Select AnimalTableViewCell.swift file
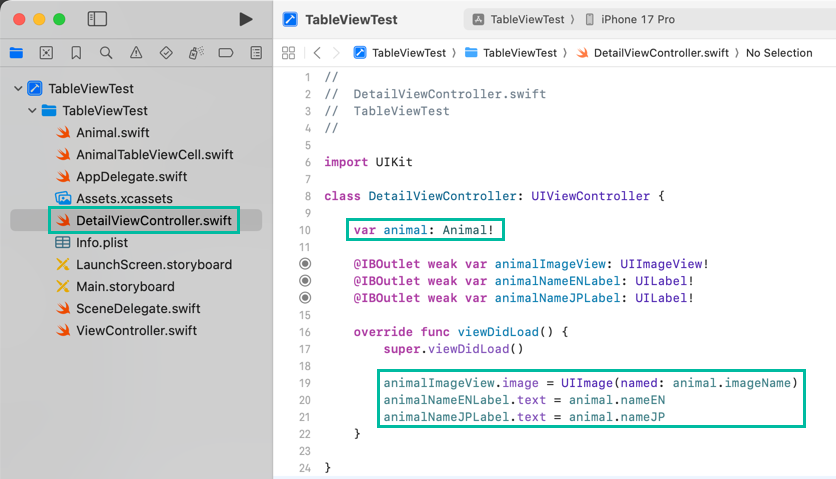 point(154,155)
